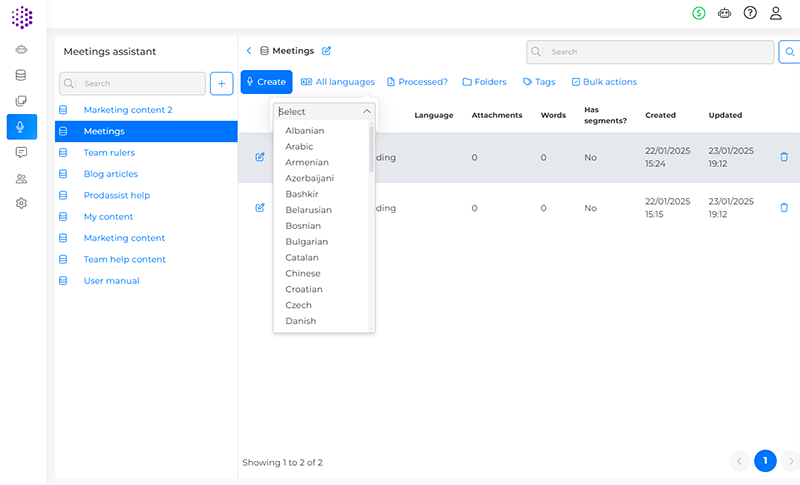This screenshot has width=800, height=485.
Task: Open the robot assistant icon in header
Action: click(724, 13)
